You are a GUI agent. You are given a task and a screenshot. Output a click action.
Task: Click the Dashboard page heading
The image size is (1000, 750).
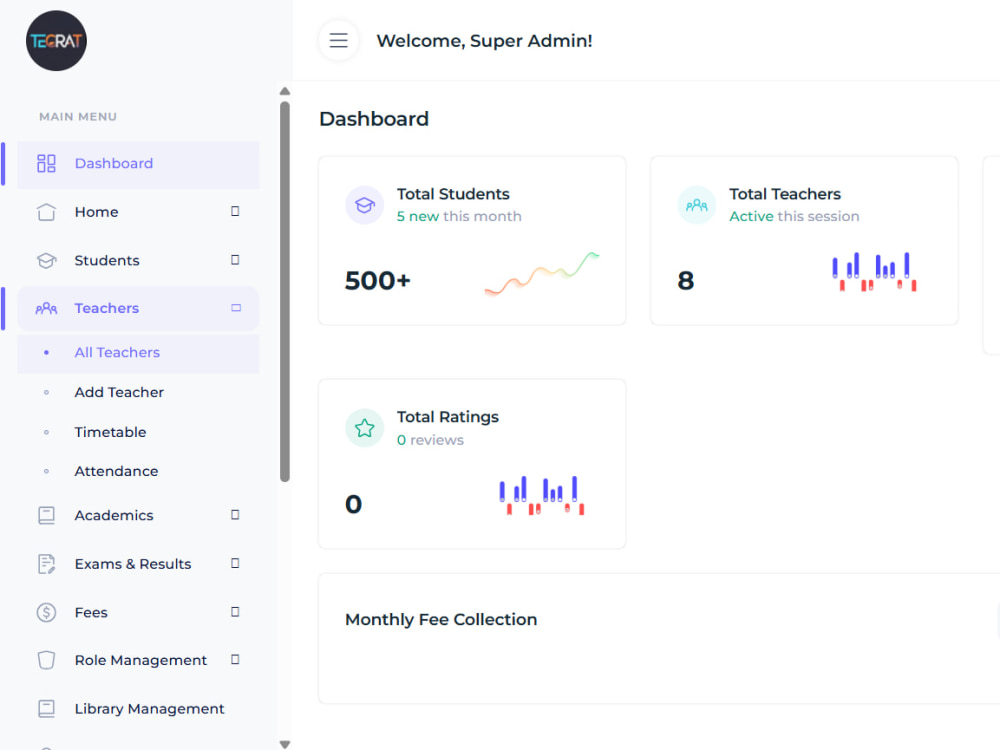coord(374,119)
